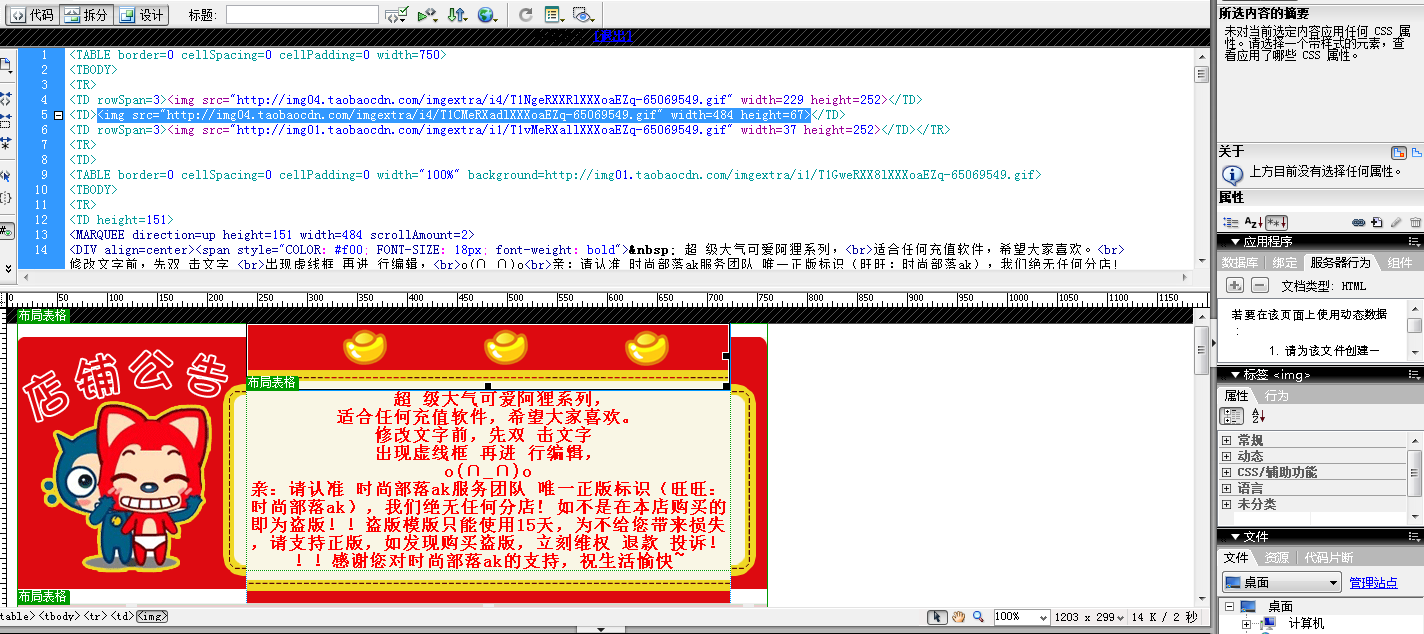
Task: Click the [退出] exit link
Action: 614,37
